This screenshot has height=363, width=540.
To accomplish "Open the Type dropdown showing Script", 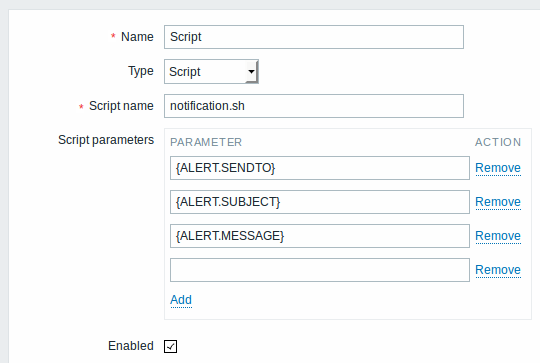I will 211,71.
